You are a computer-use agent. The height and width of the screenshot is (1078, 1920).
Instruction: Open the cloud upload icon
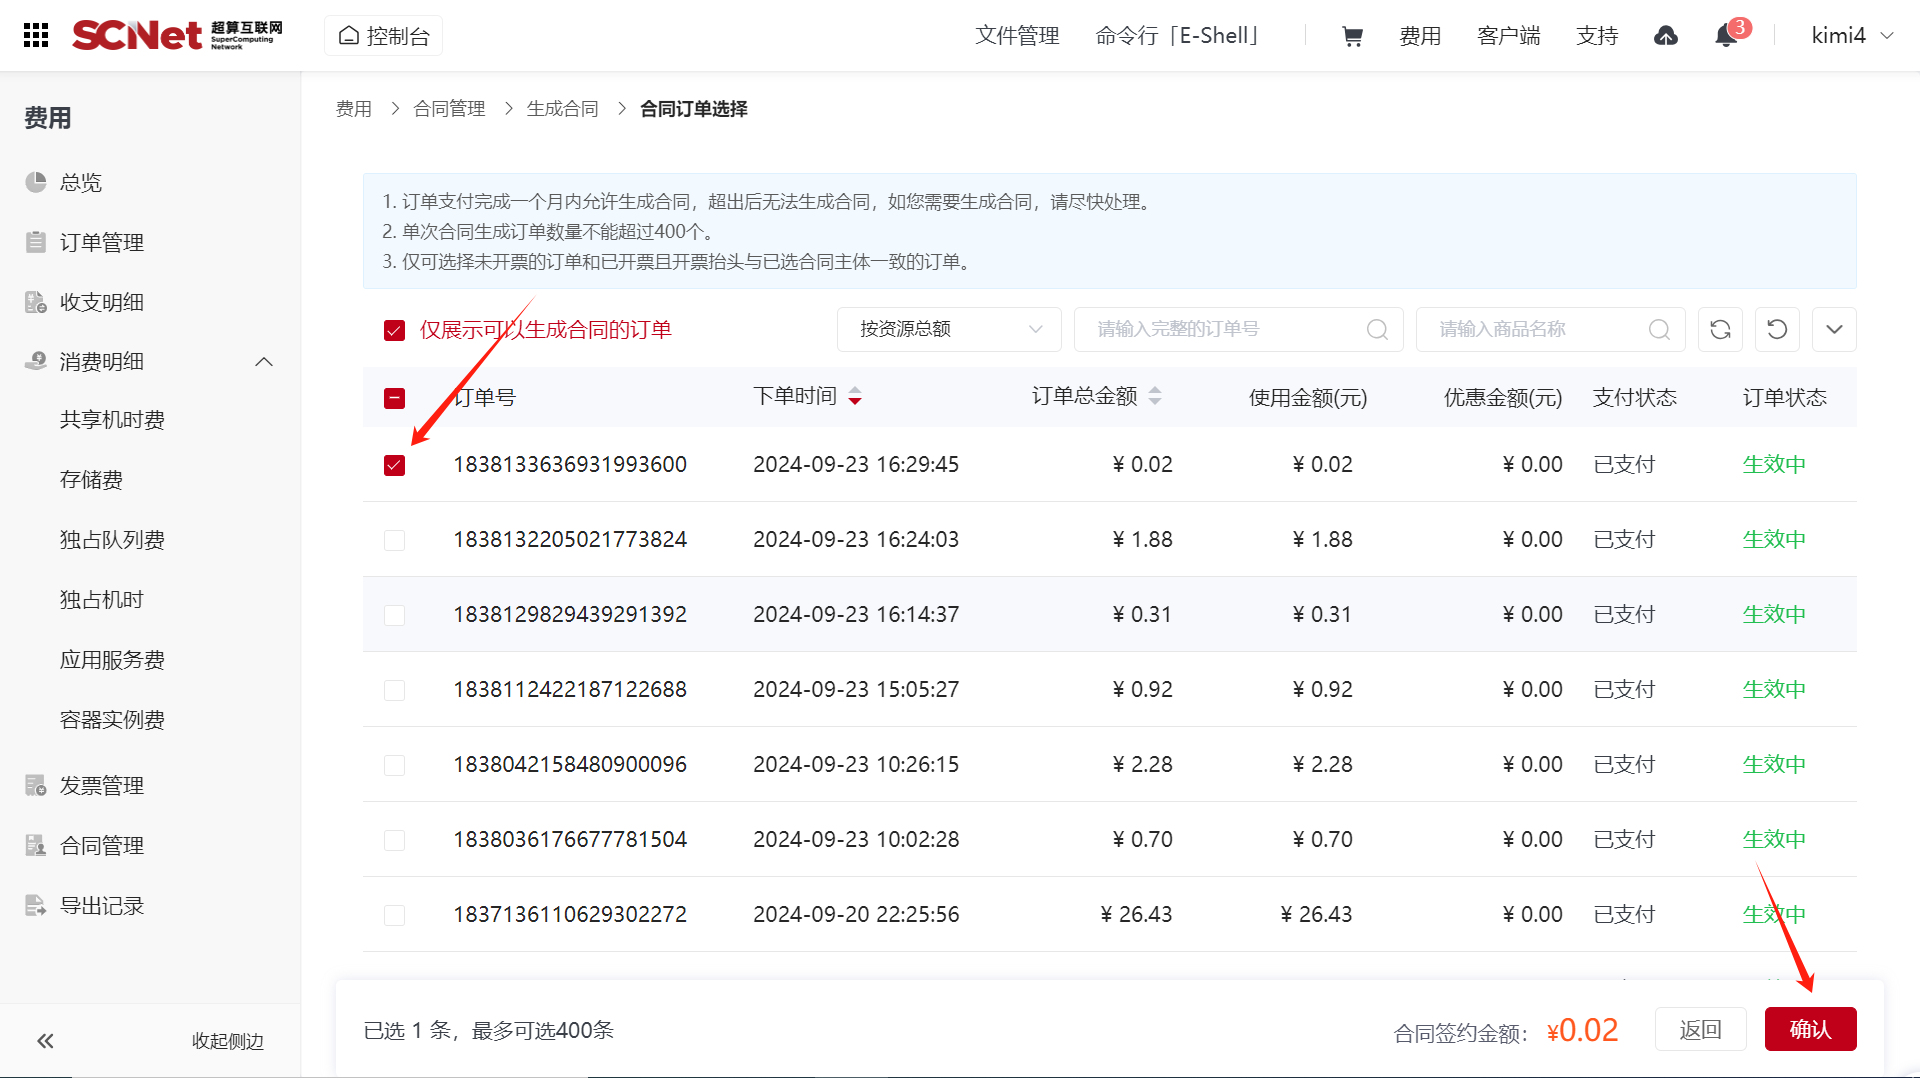[1665, 36]
